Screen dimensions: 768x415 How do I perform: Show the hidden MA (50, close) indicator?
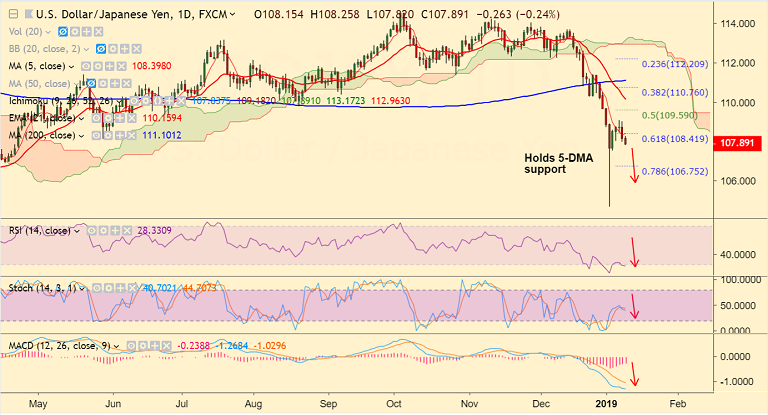(x=91, y=84)
